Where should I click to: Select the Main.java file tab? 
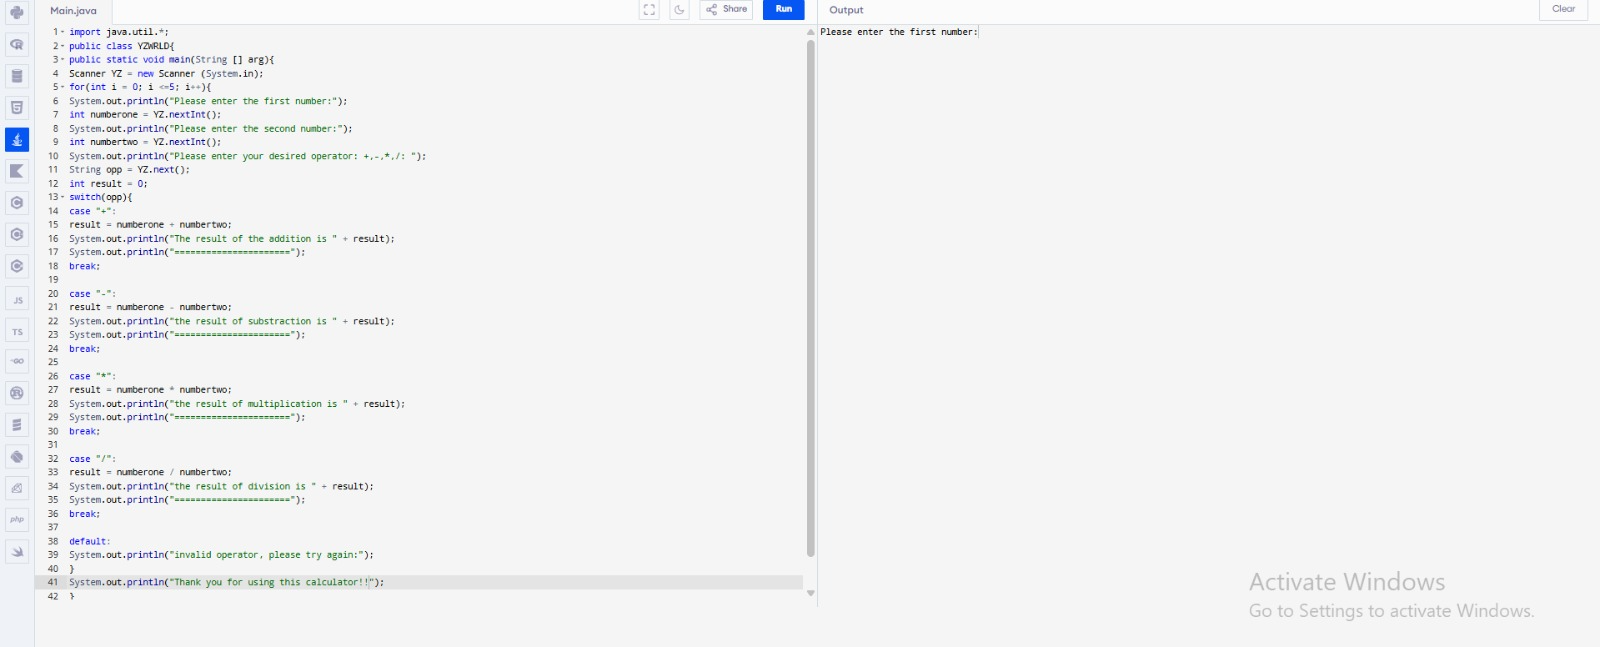pos(74,11)
